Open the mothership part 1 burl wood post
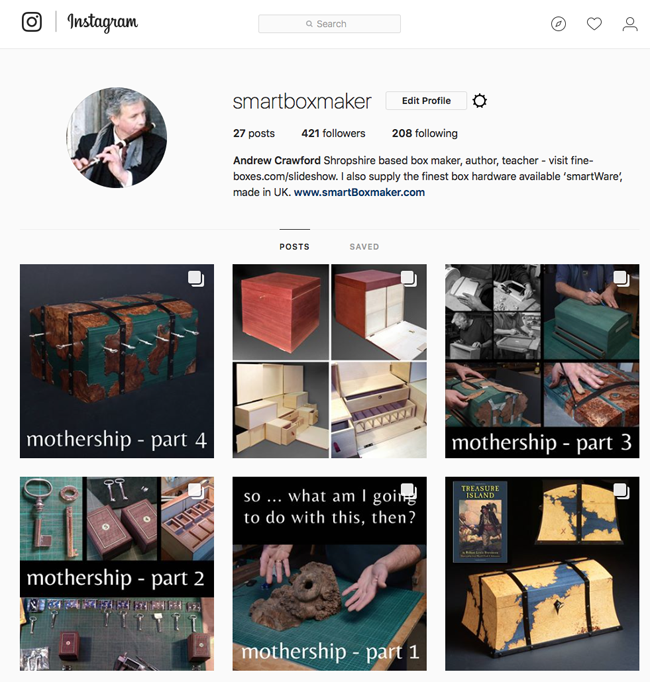This screenshot has height=682, width=650. [329, 574]
